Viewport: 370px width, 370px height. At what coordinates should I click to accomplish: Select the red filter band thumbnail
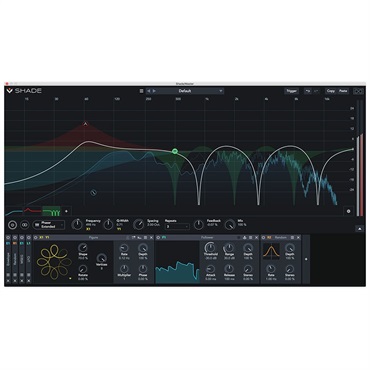click(32, 211)
